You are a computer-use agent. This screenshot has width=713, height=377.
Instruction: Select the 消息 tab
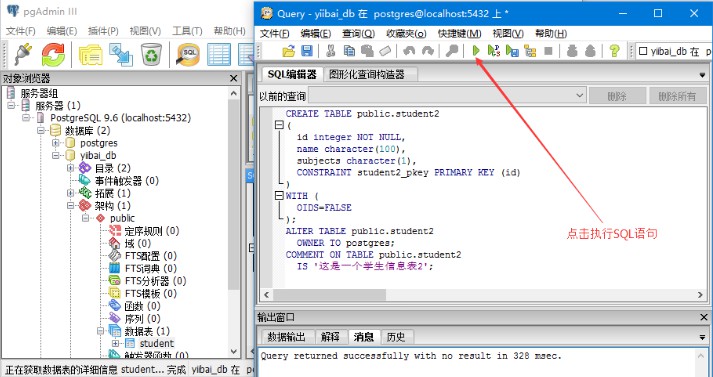[x=364, y=337]
